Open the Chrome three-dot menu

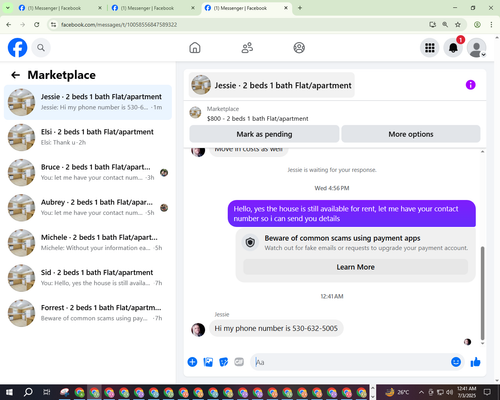(x=491, y=25)
